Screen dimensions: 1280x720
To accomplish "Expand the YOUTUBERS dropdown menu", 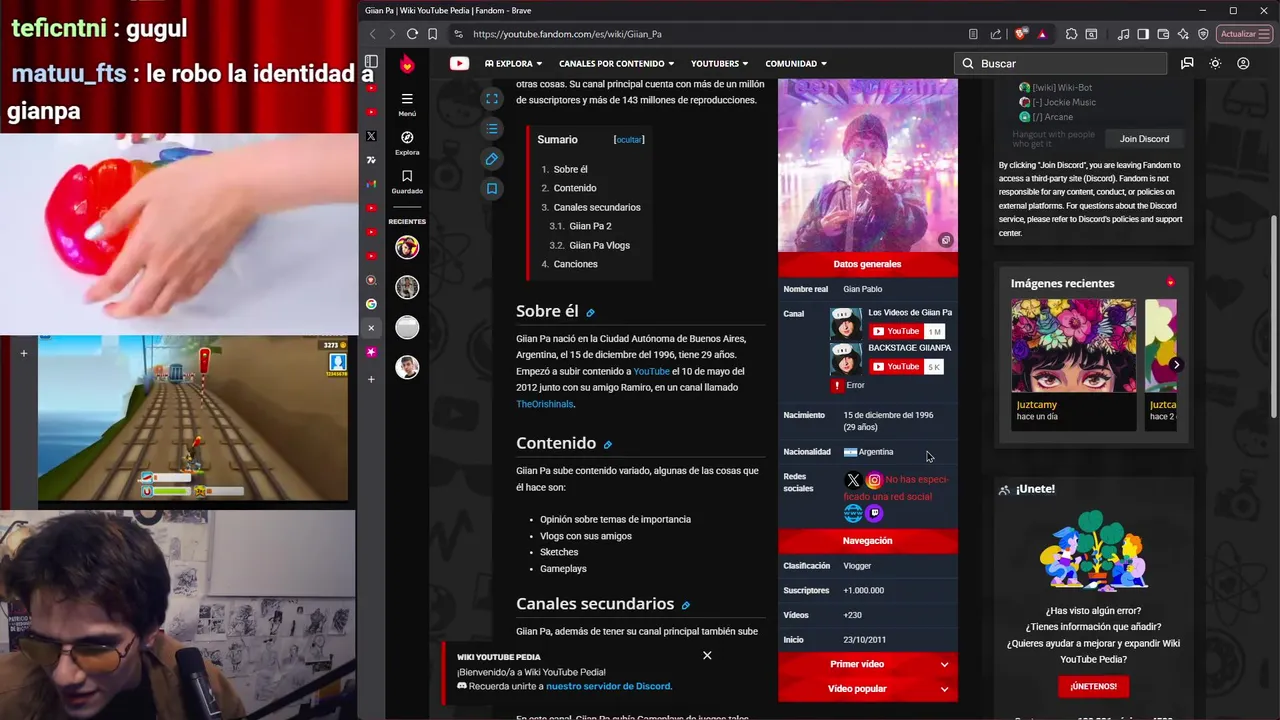I will (x=720, y=63).
